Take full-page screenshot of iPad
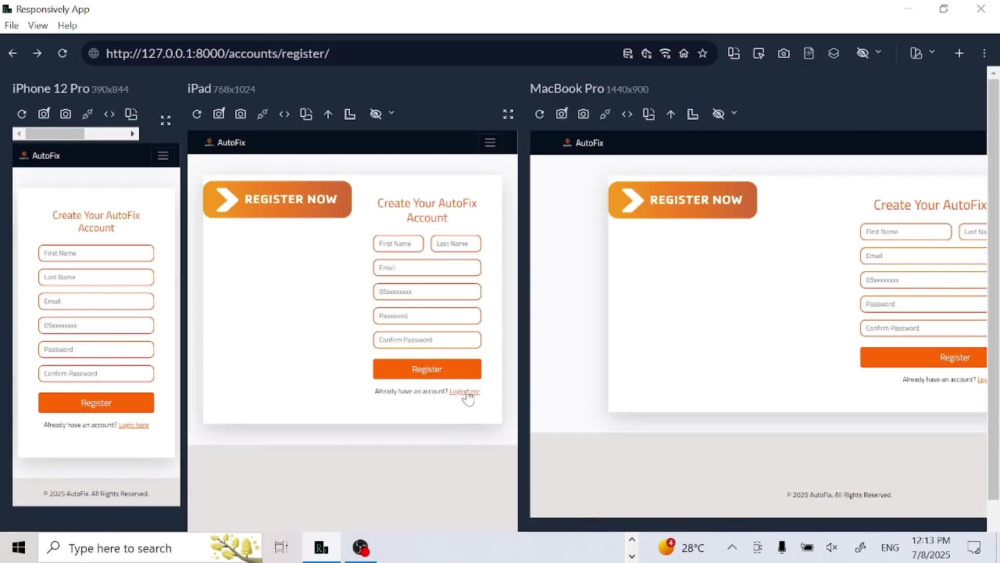 (x=240, y=114)
